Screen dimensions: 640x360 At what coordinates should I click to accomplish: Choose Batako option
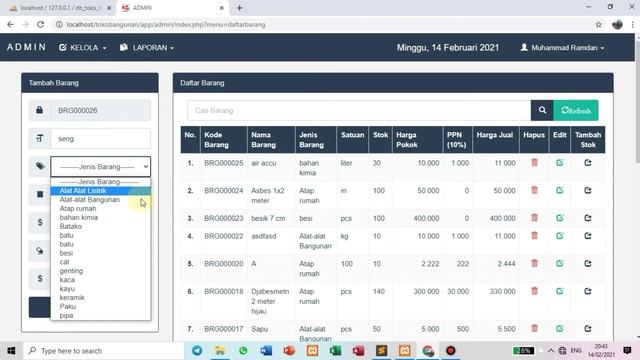[x=100, y=226]
